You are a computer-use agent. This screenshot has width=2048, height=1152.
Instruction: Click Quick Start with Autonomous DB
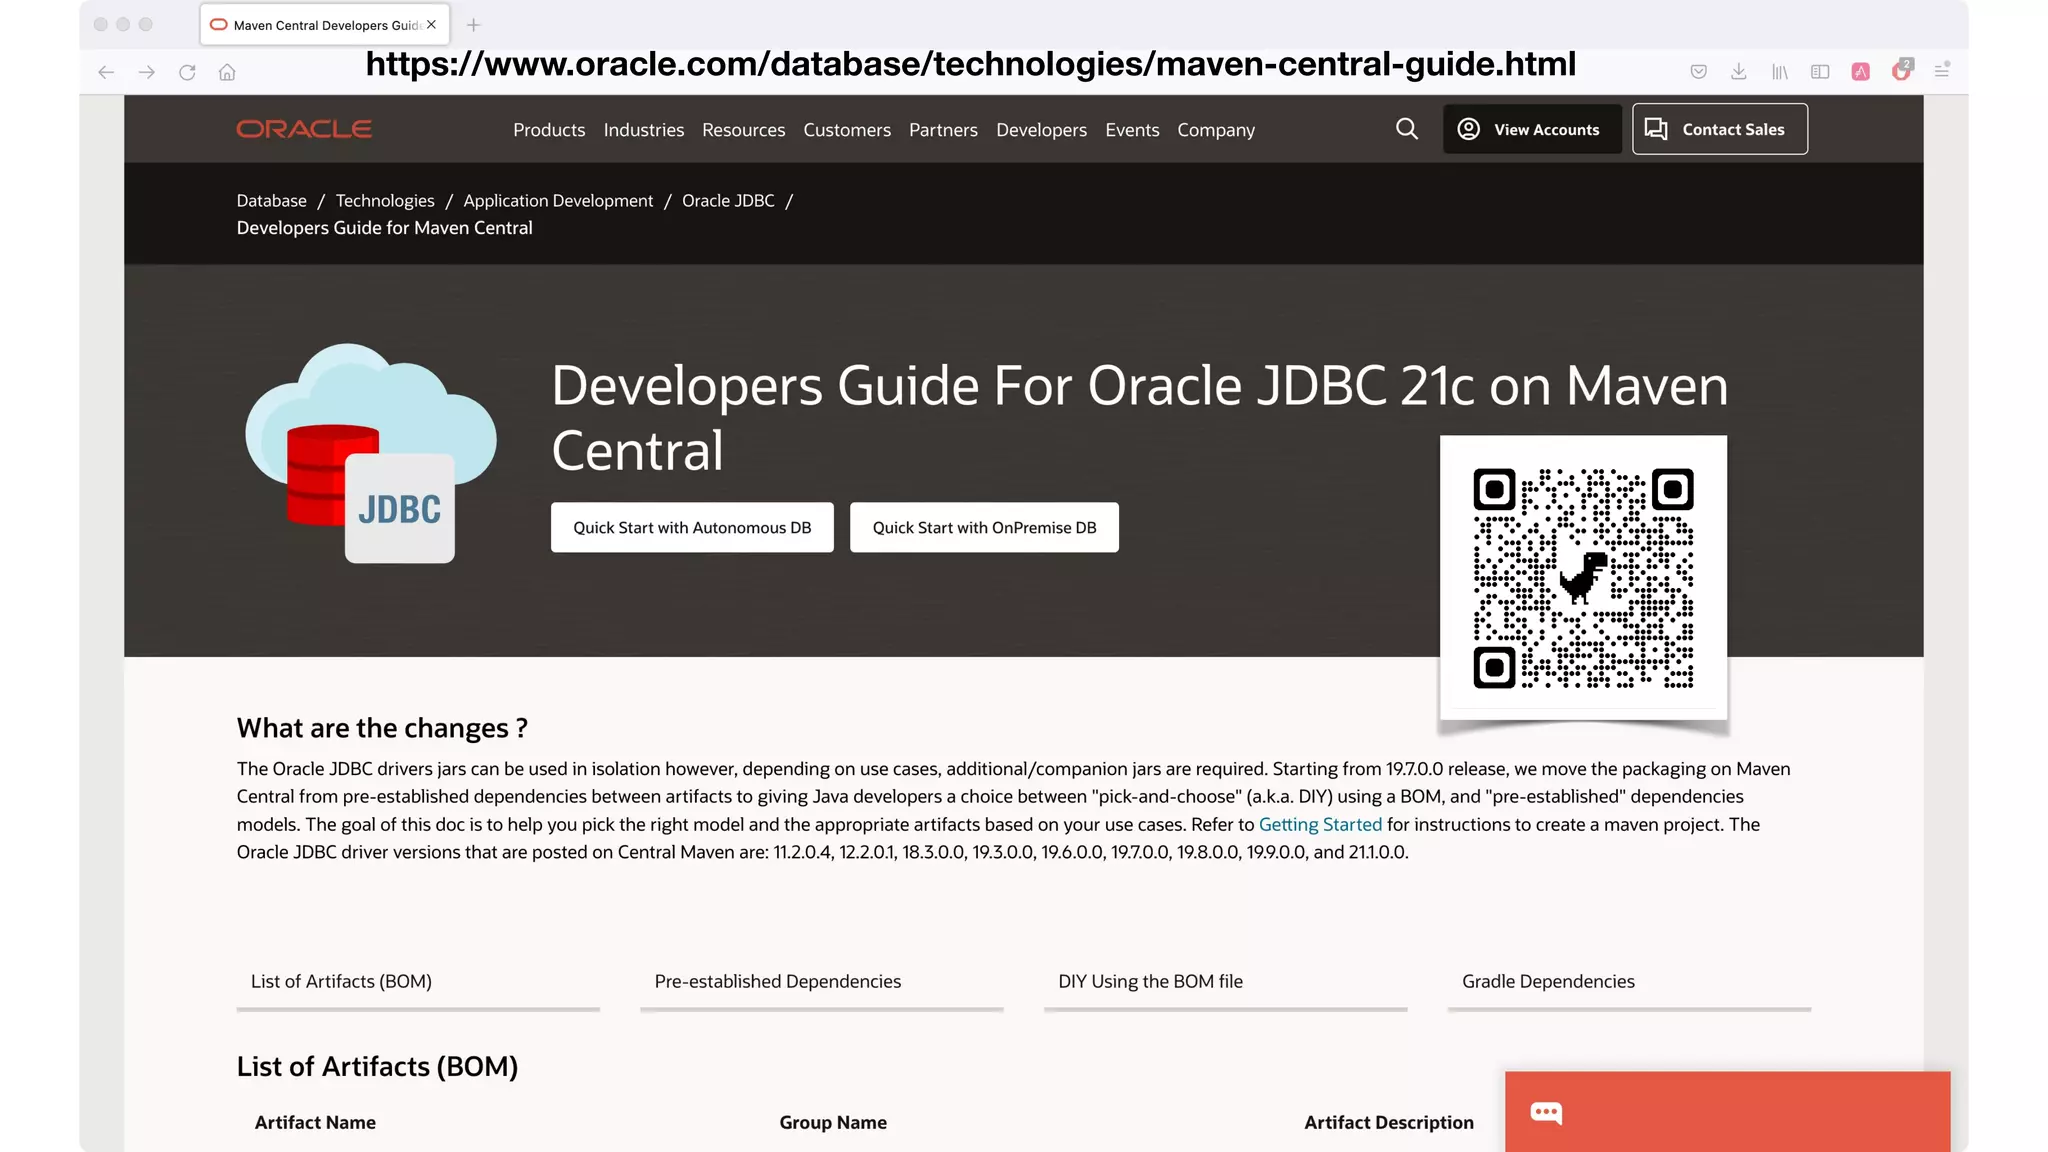692,527
